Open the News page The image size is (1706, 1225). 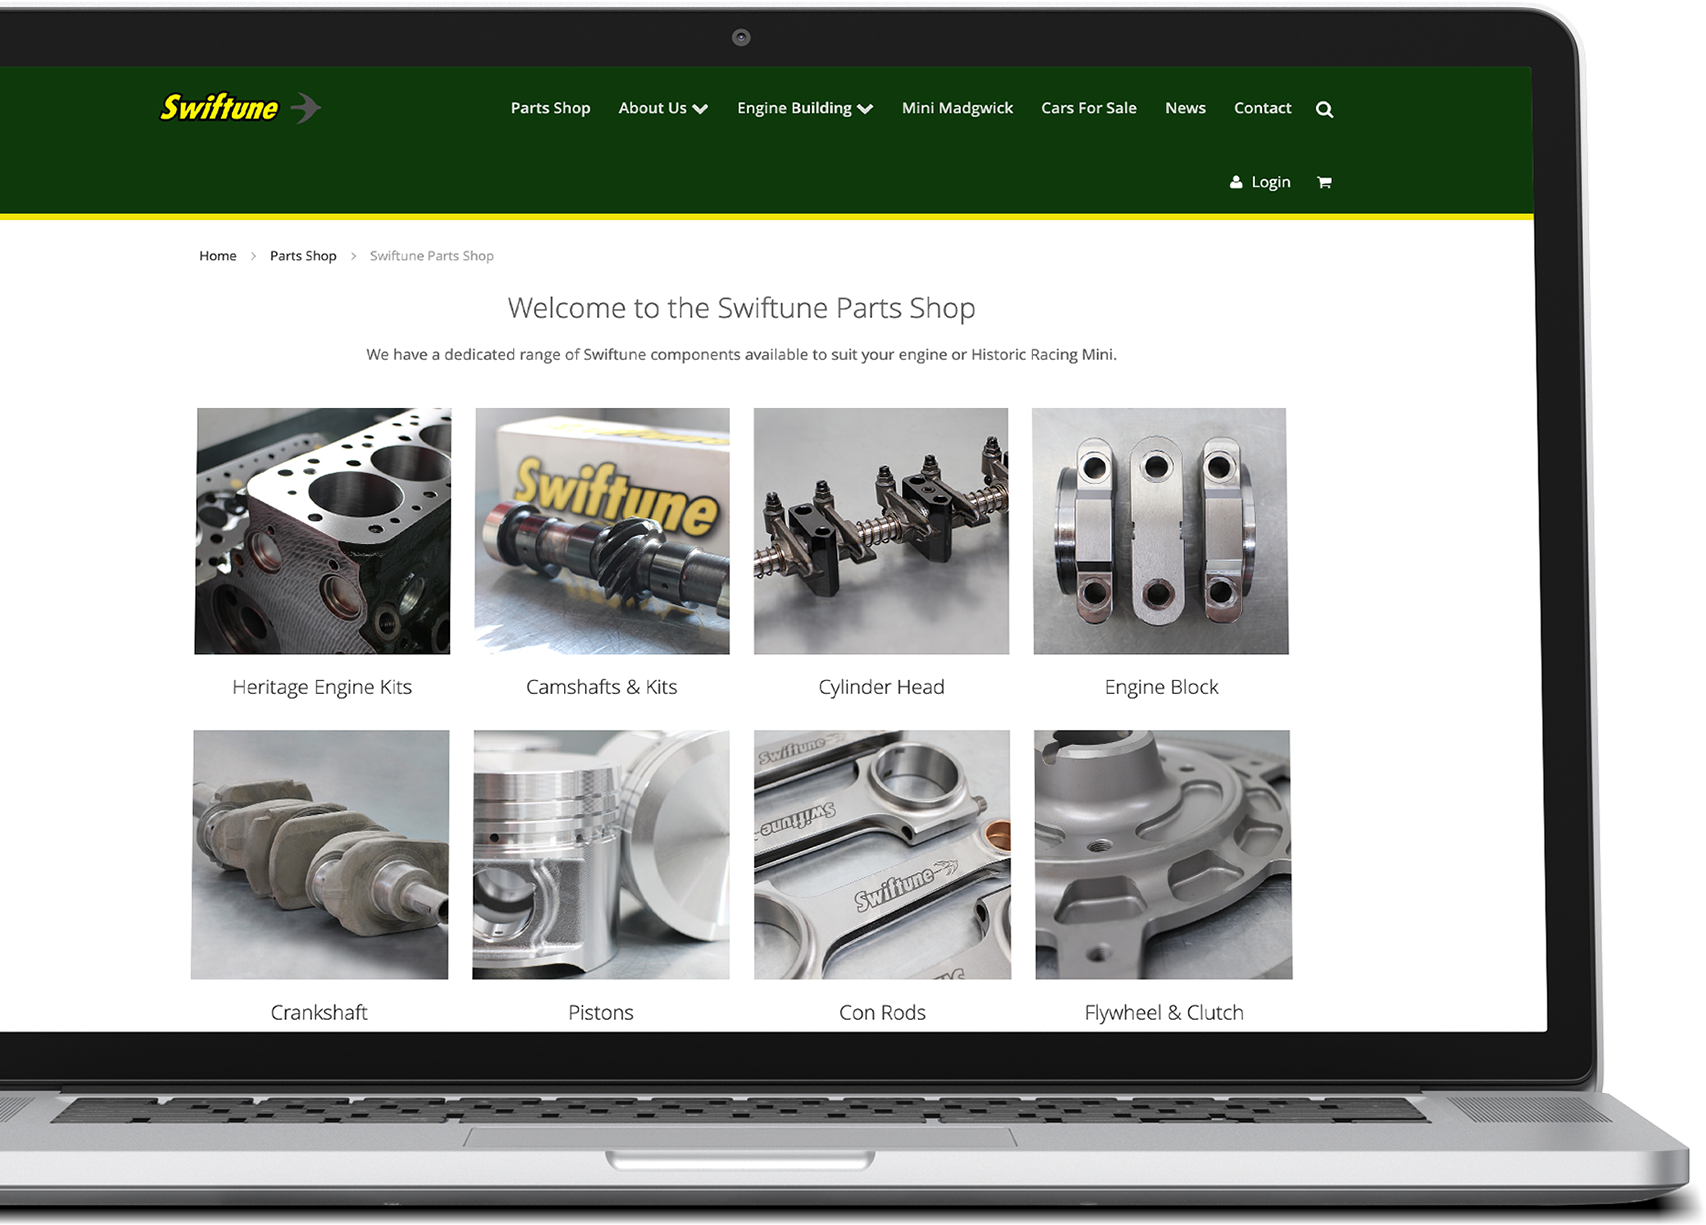[x=1185, y=108]
